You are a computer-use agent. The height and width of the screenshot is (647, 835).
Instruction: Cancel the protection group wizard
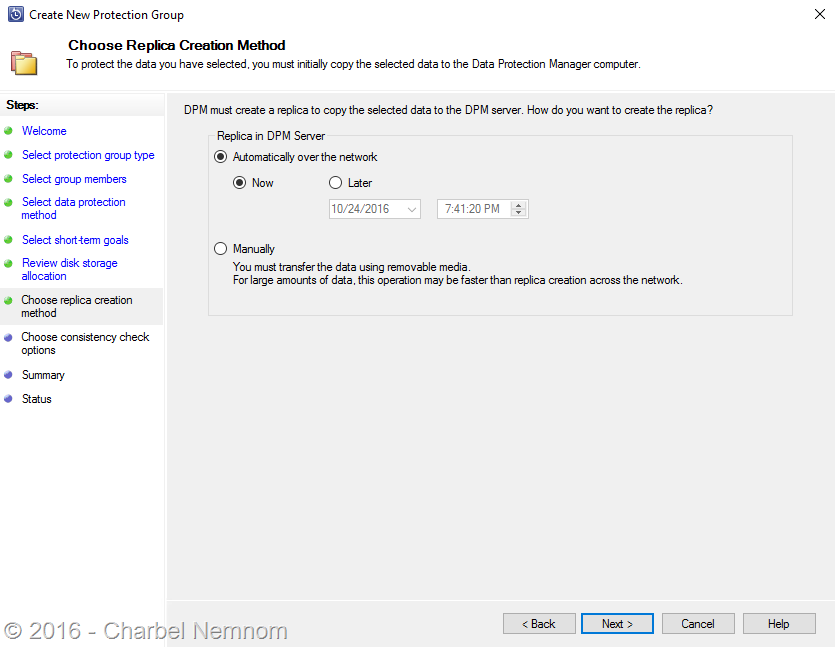(x=698, y=624)
